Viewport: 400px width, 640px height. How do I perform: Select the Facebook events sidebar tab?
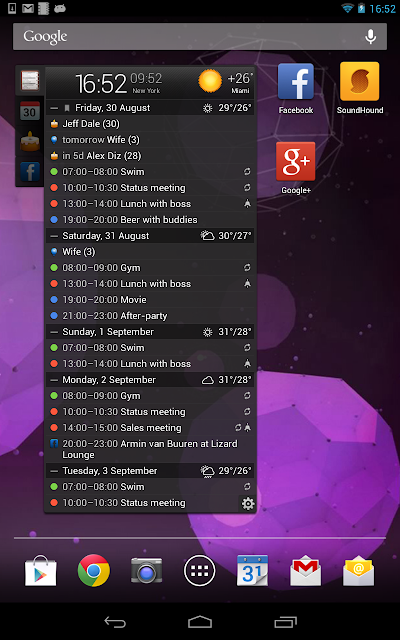coord(30,171)
